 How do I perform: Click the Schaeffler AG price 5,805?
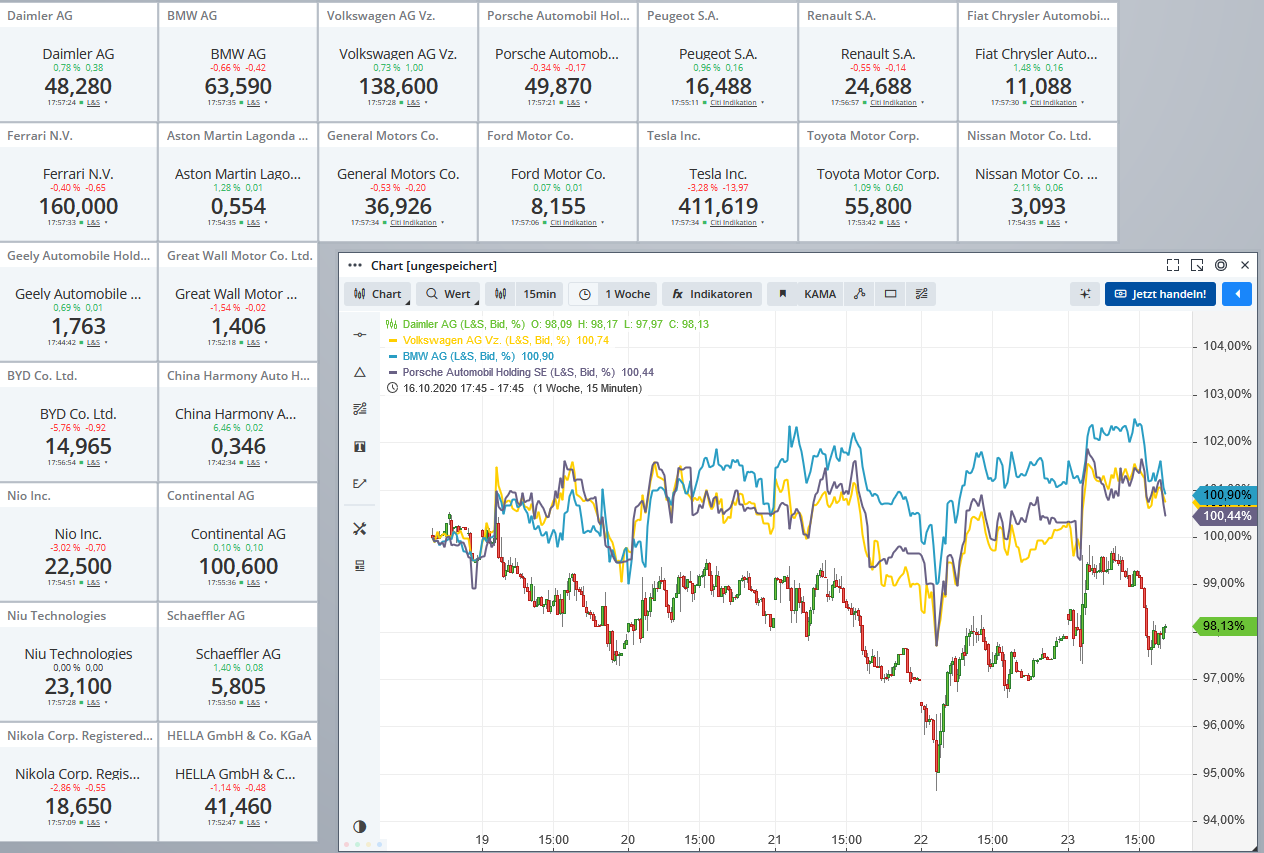(238, 686)
